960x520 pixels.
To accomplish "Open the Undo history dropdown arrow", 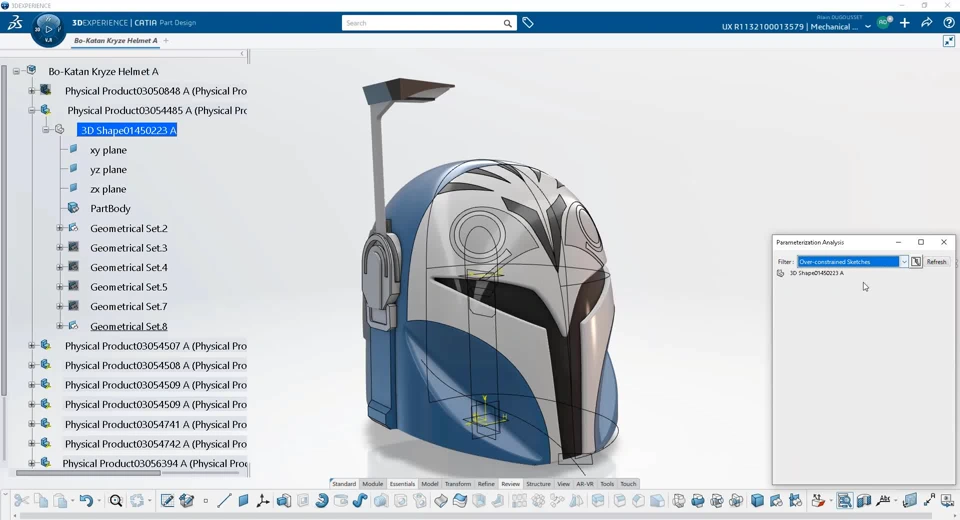I will 99,502.
